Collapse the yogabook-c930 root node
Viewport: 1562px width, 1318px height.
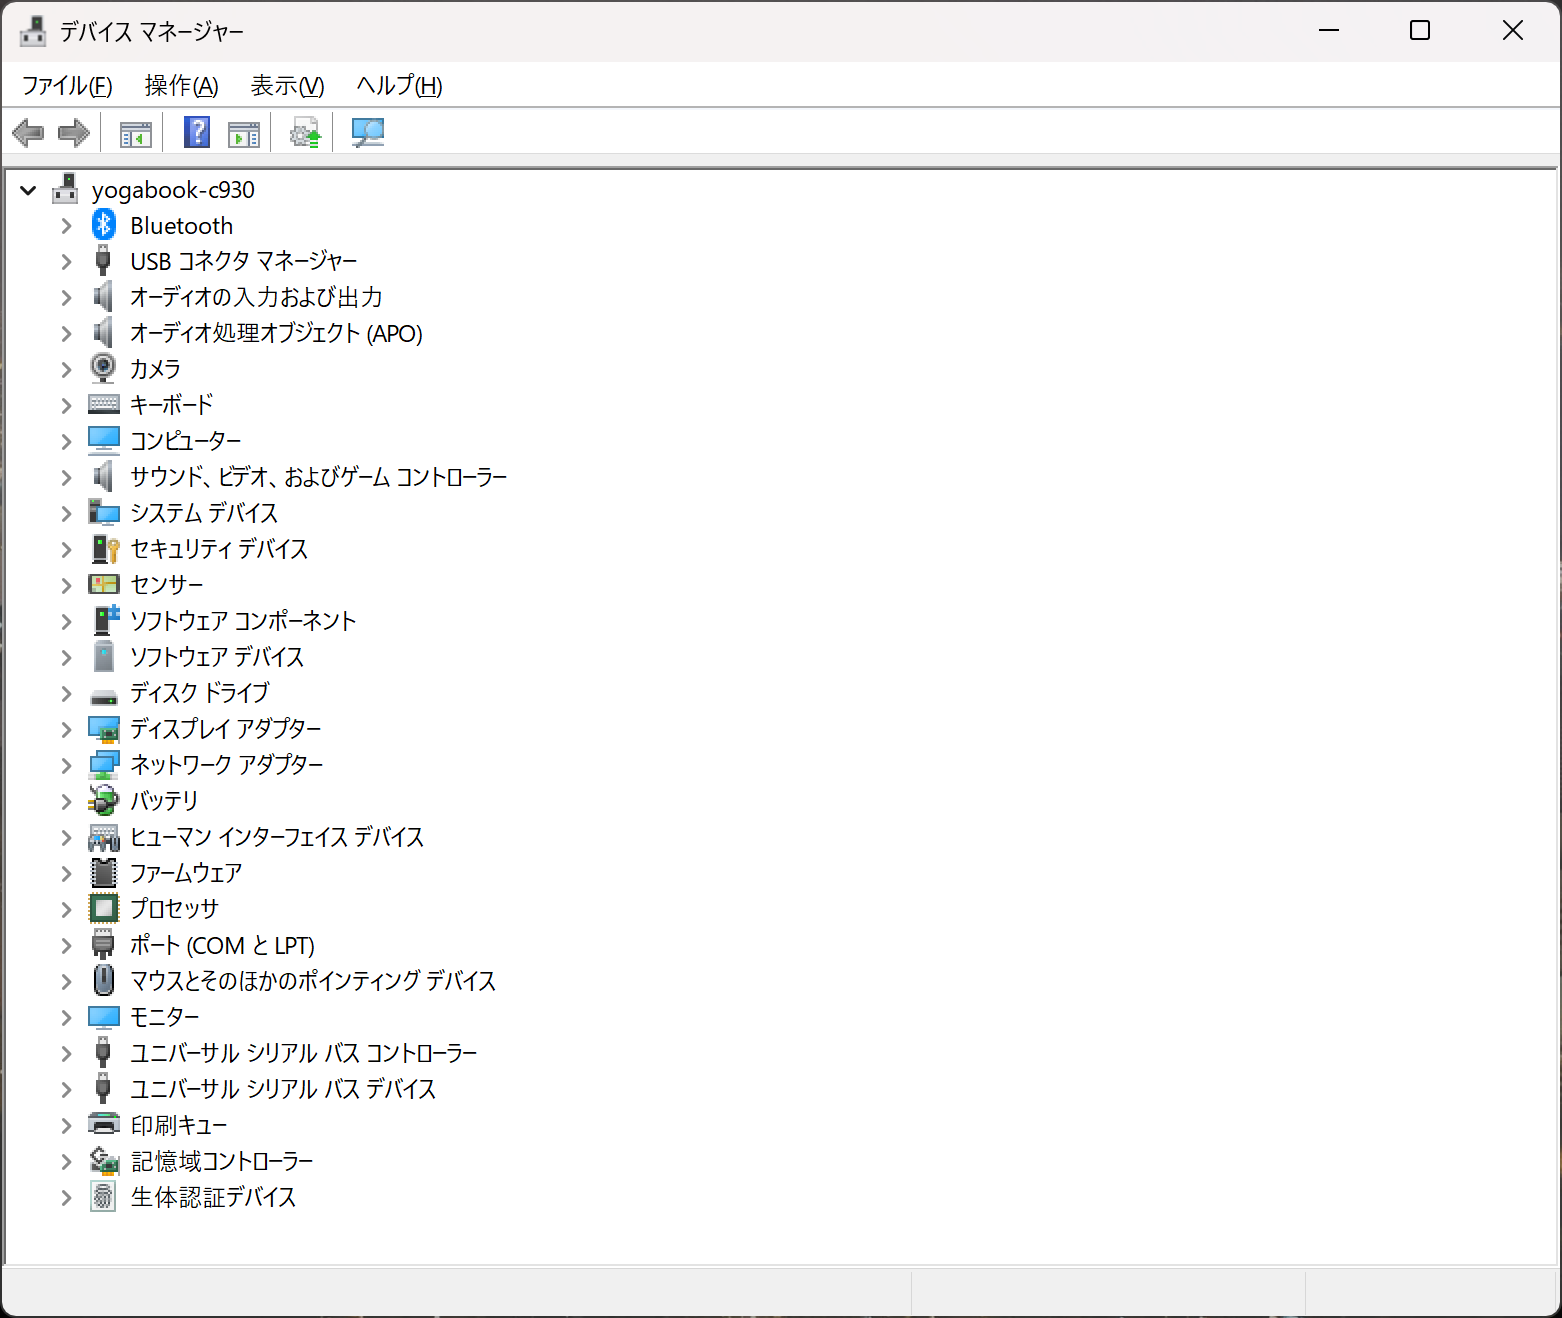[x=28, y=190]
